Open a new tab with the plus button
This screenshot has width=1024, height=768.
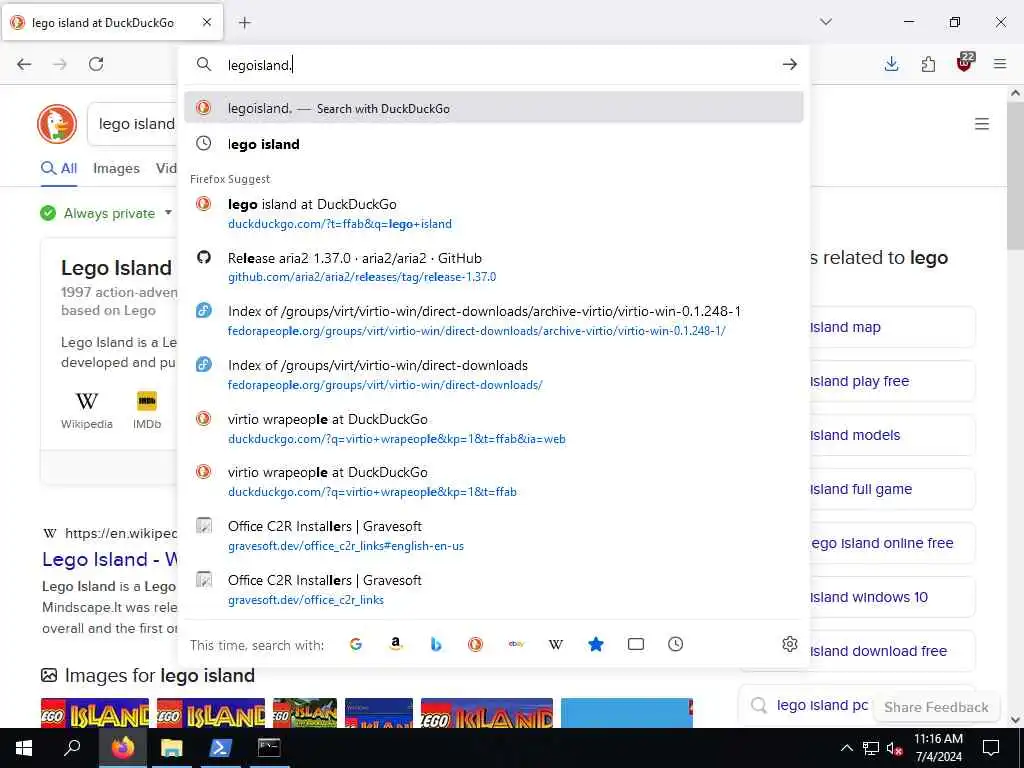pyautogui.click(x=245, y=23)
